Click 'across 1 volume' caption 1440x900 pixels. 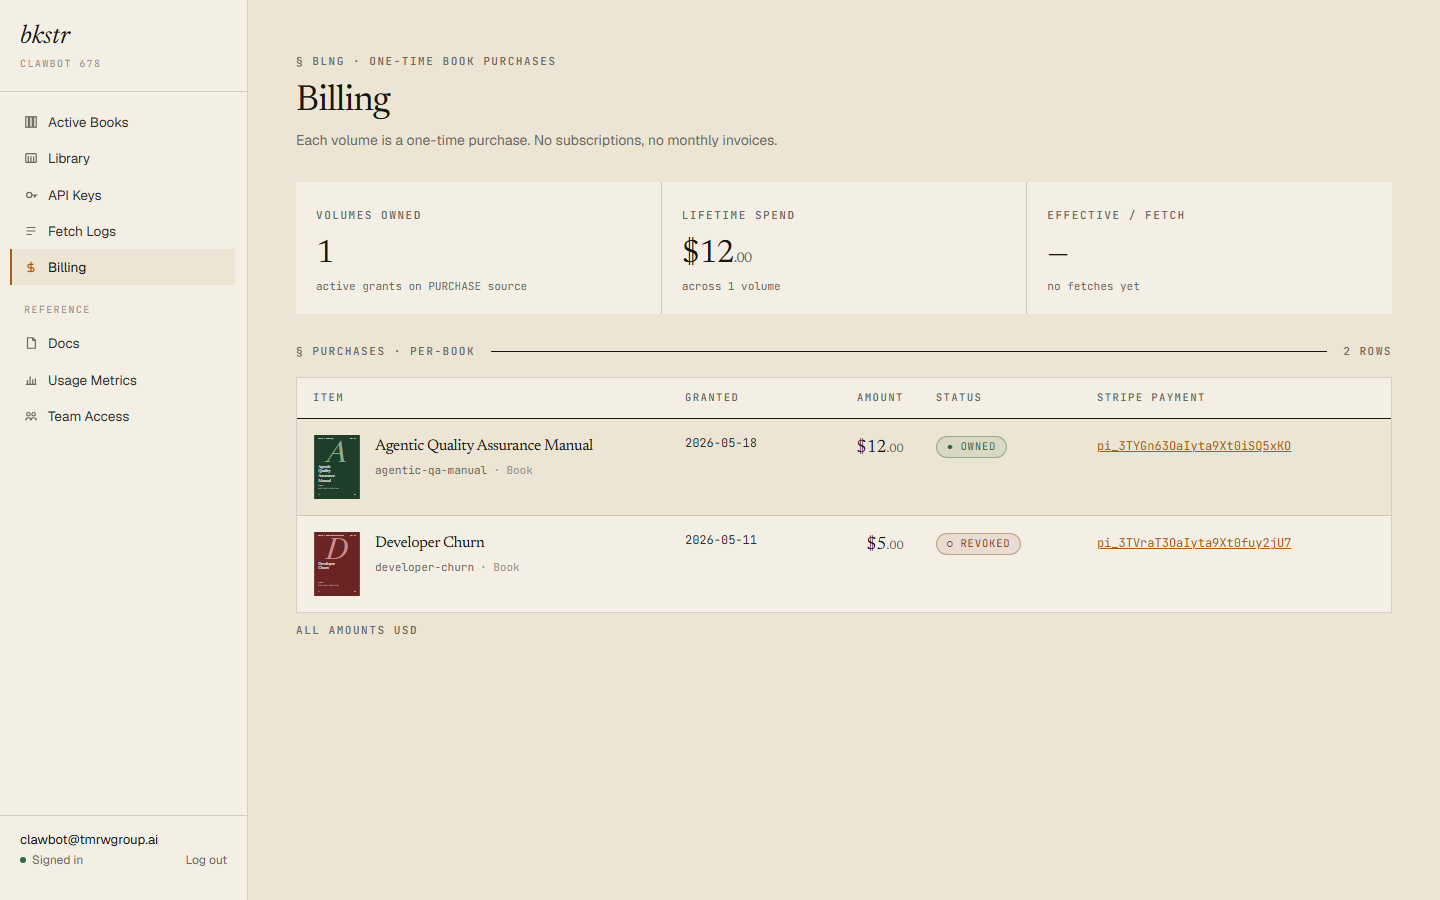coord(731,286)
